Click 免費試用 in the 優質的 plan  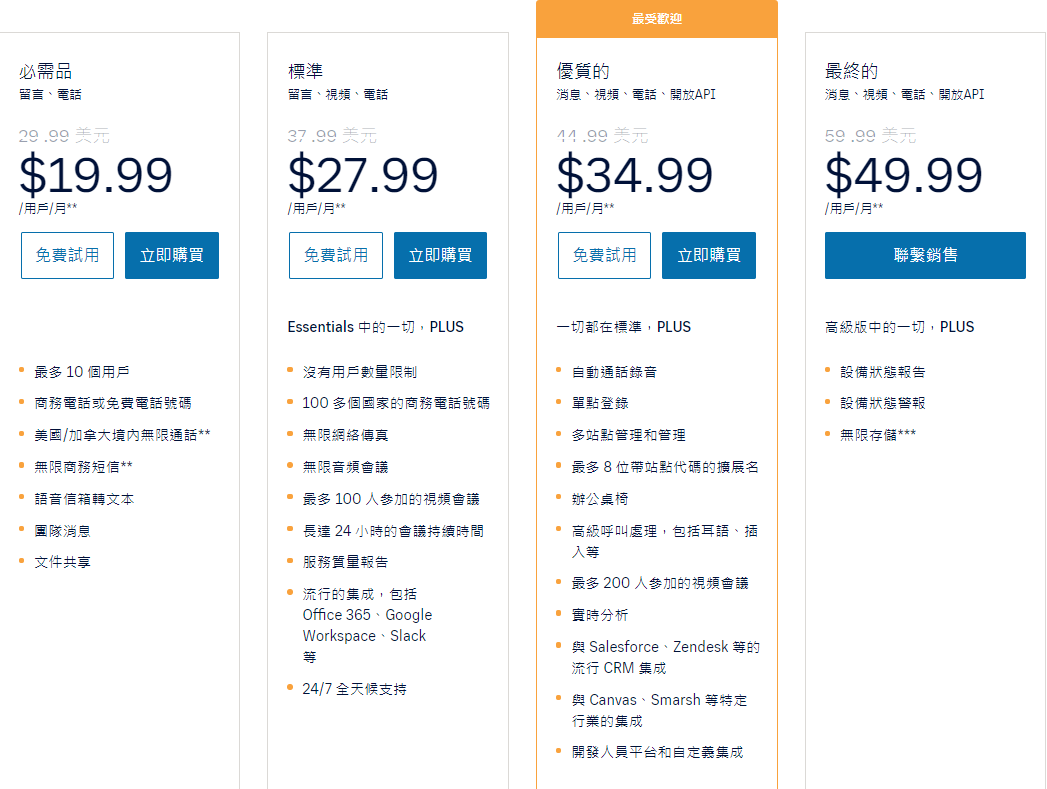click(x=604, y=255)
